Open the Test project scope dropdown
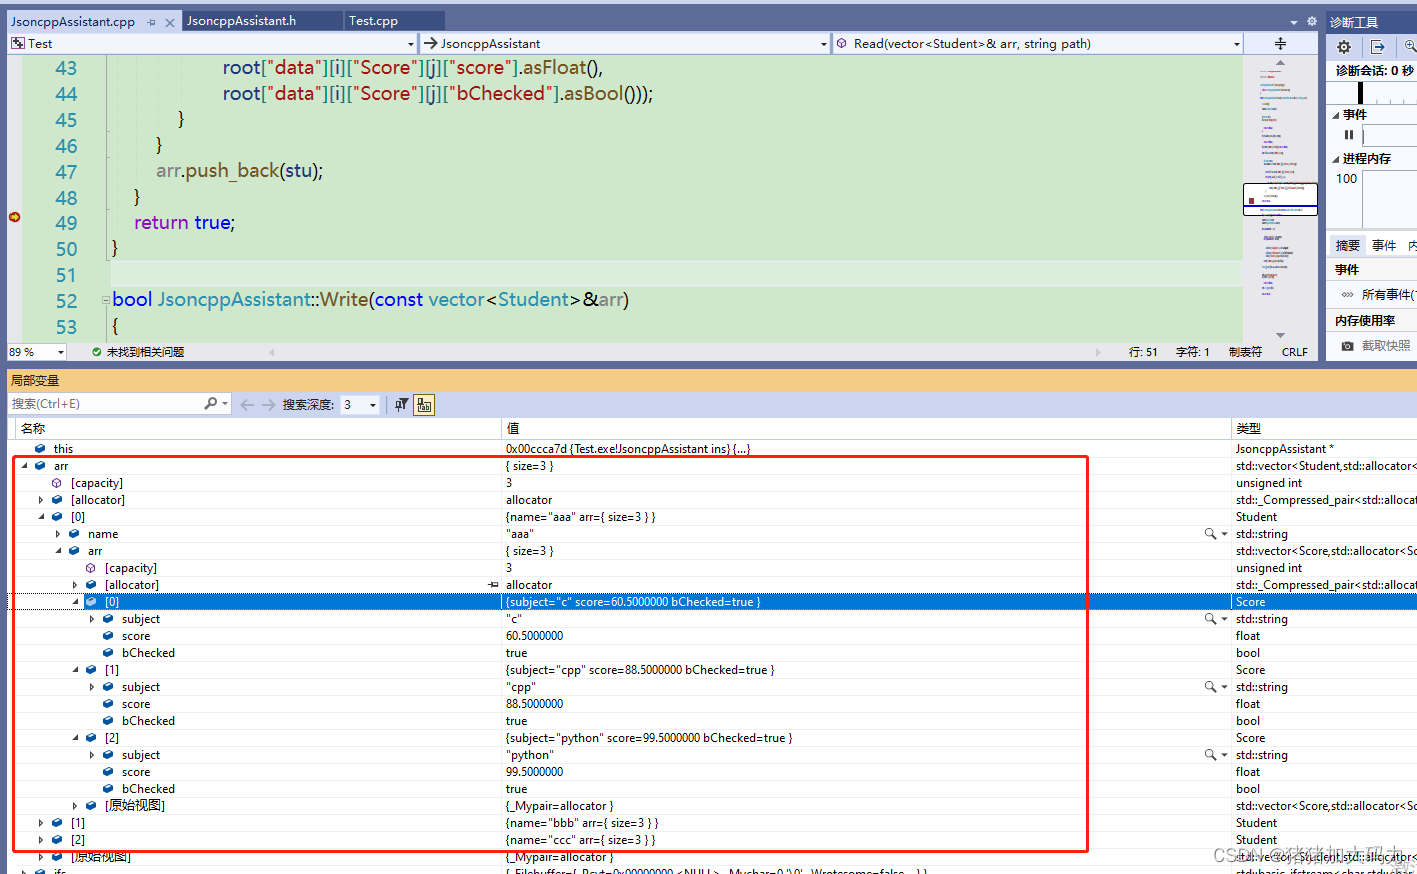 point(411,44)
